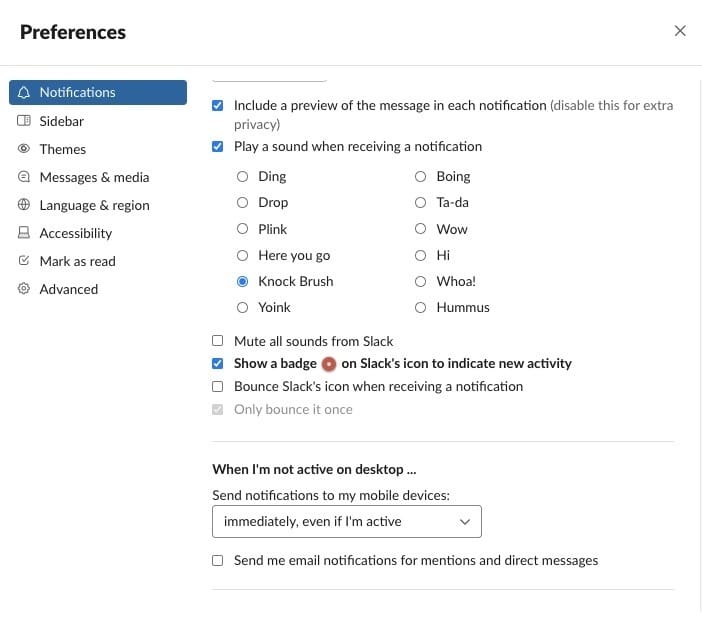
Task: Click the Language & region globe icon
Action: click(24, 205)
